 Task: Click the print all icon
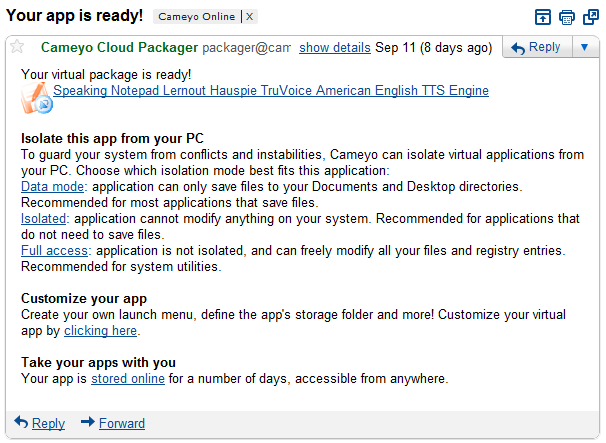tap(567, 17)
